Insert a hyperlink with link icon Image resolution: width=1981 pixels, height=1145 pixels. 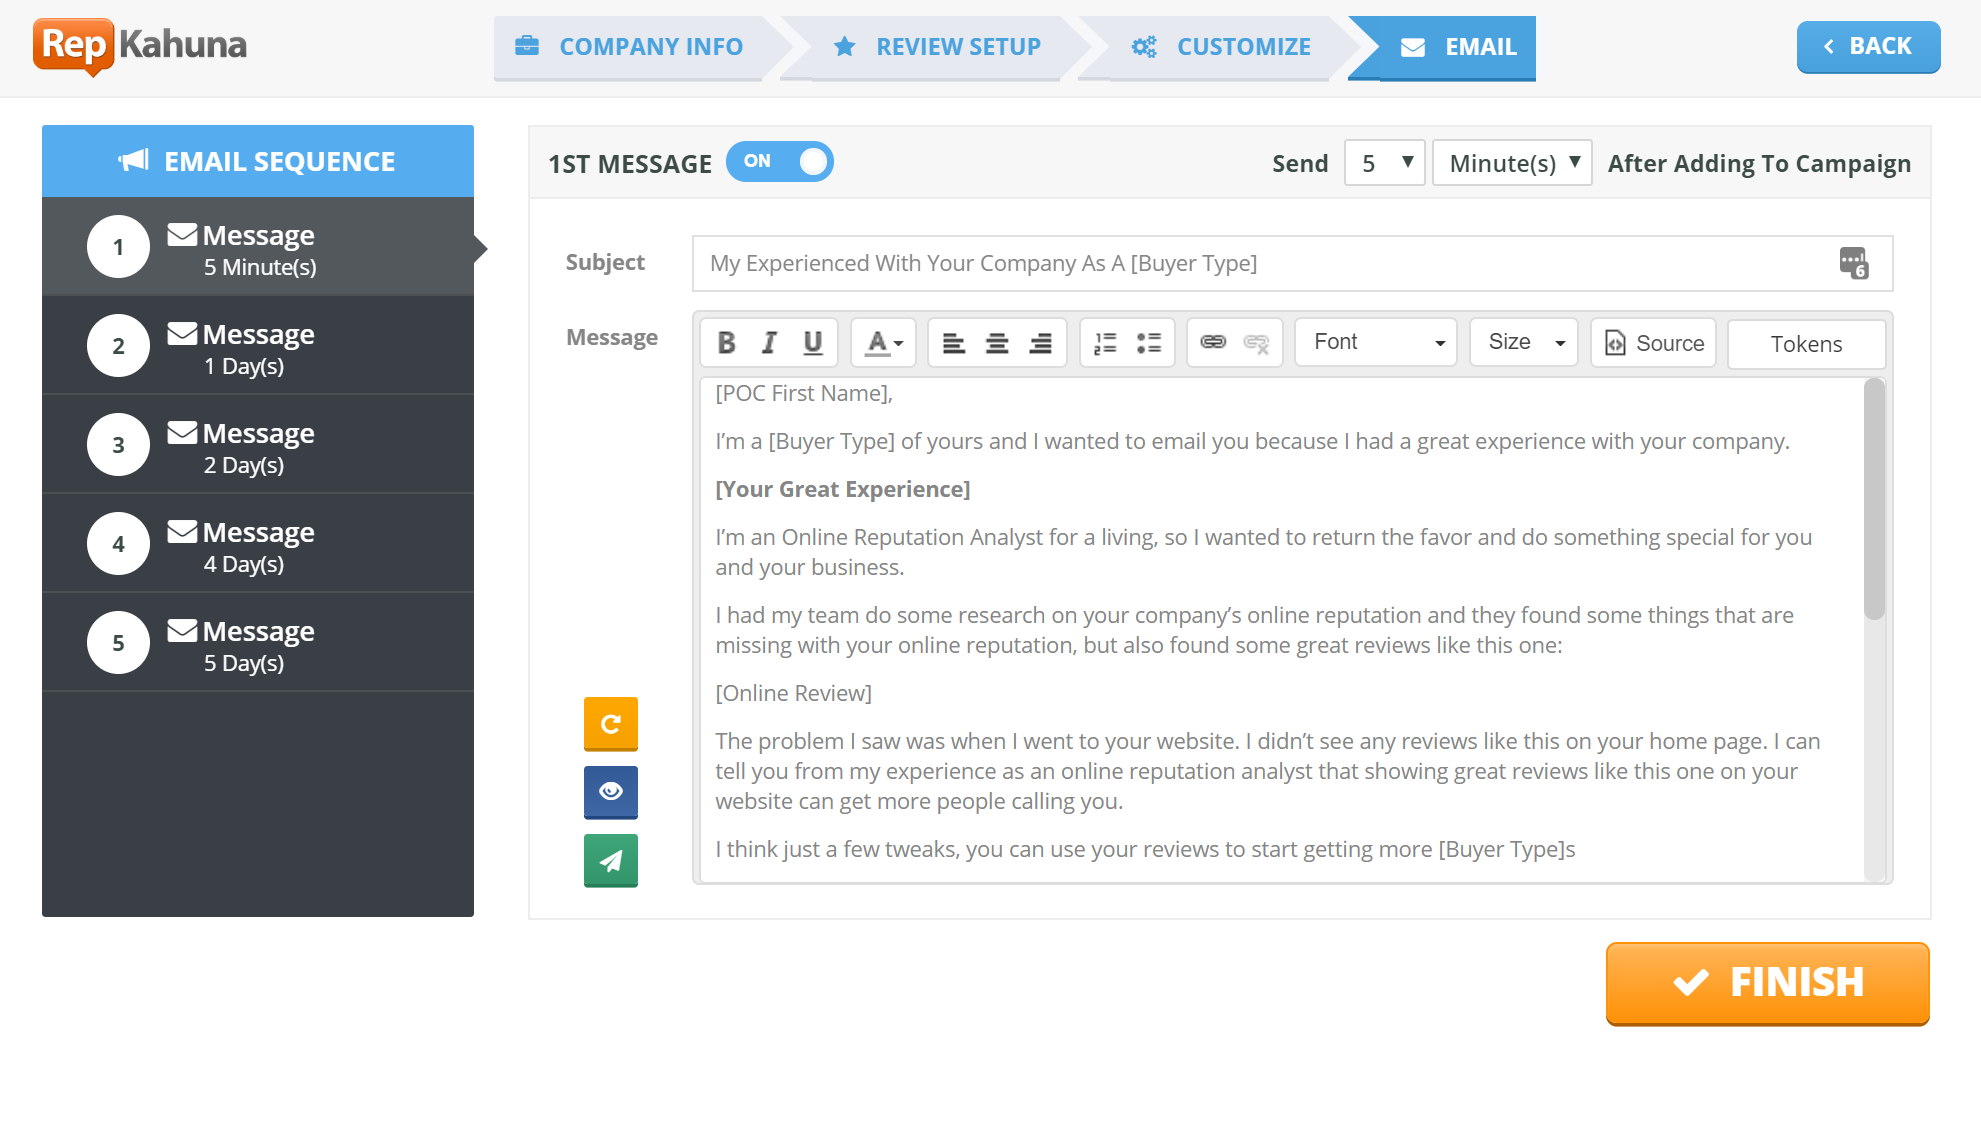[x=1213, y=343]
